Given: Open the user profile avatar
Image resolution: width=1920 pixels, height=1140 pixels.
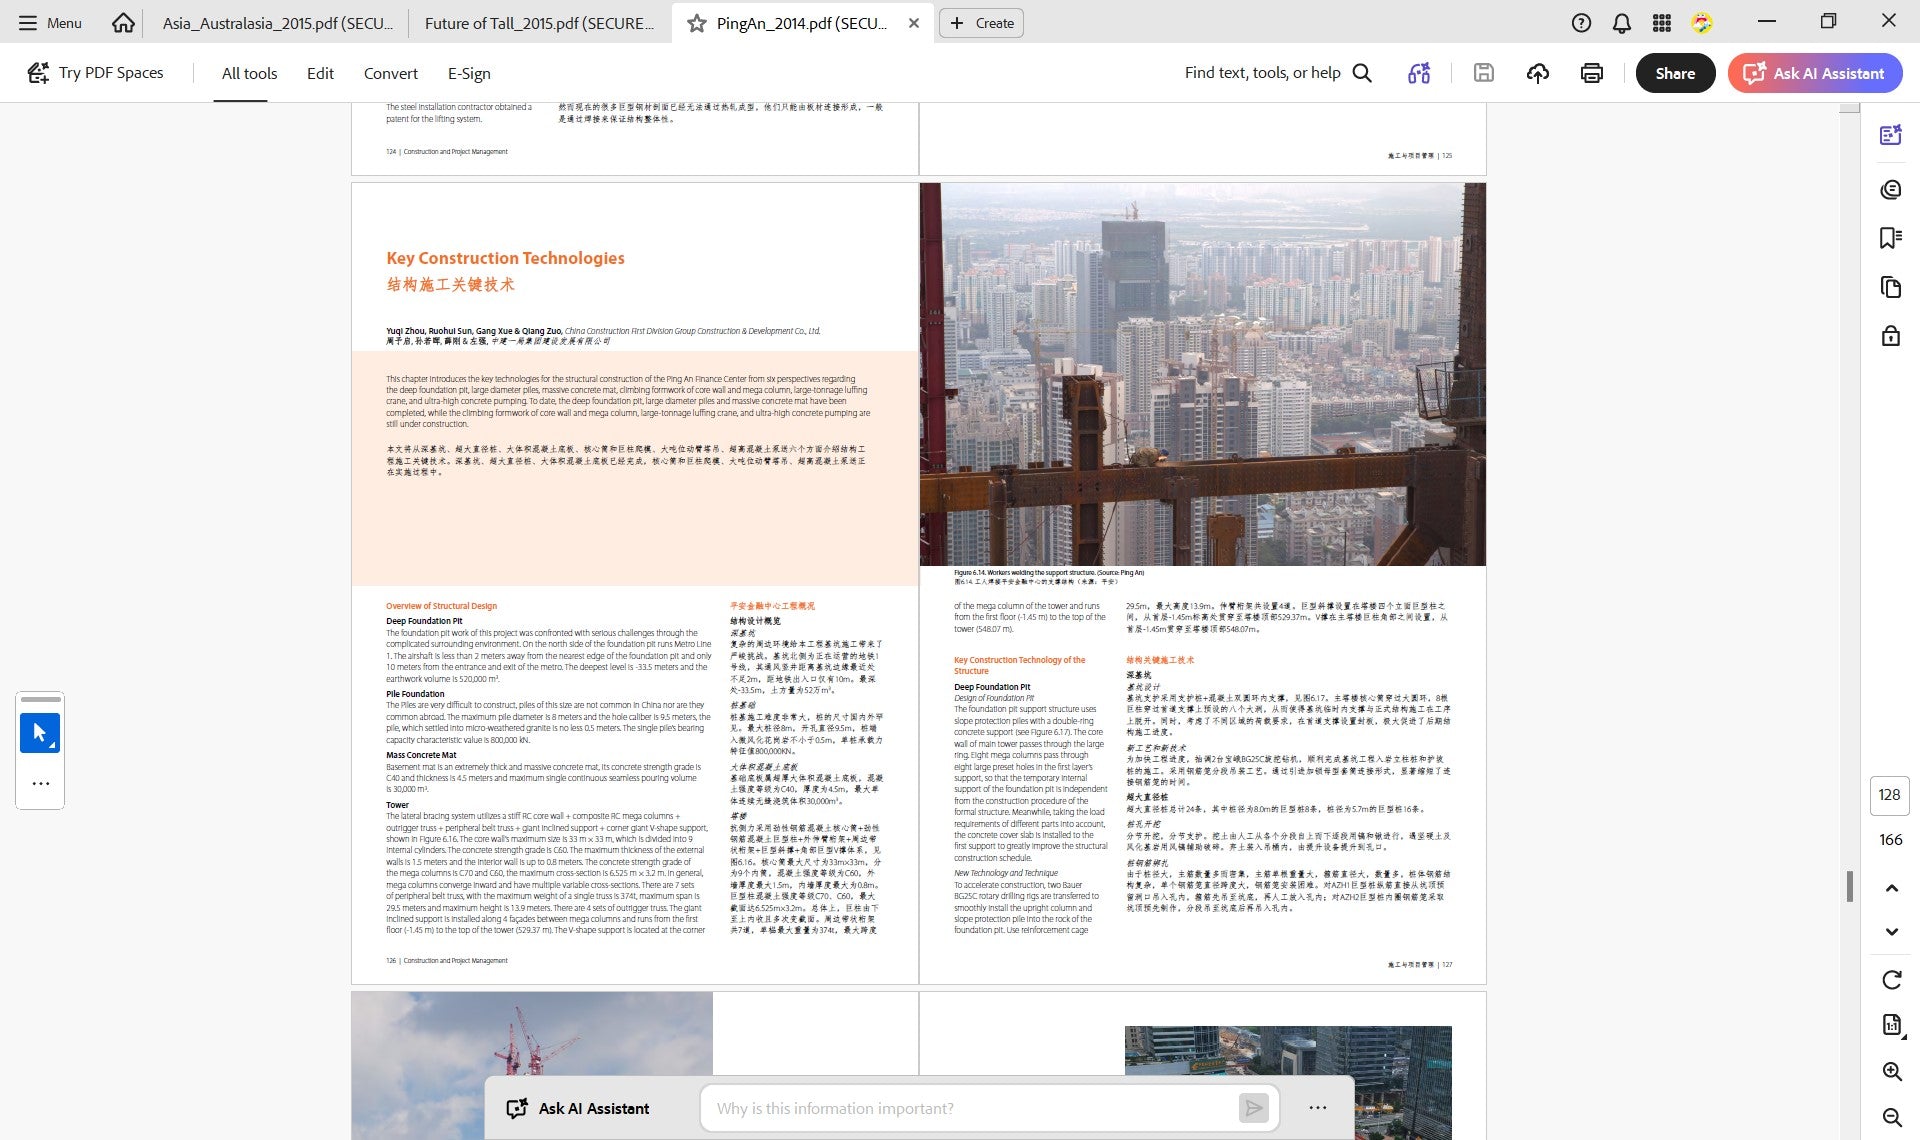Looking at the screenshot, I should point(1702,23).
